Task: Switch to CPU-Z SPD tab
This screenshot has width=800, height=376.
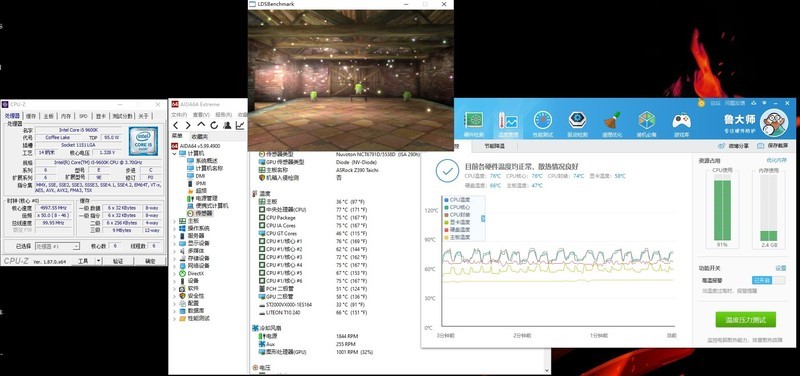Action: 83,116
